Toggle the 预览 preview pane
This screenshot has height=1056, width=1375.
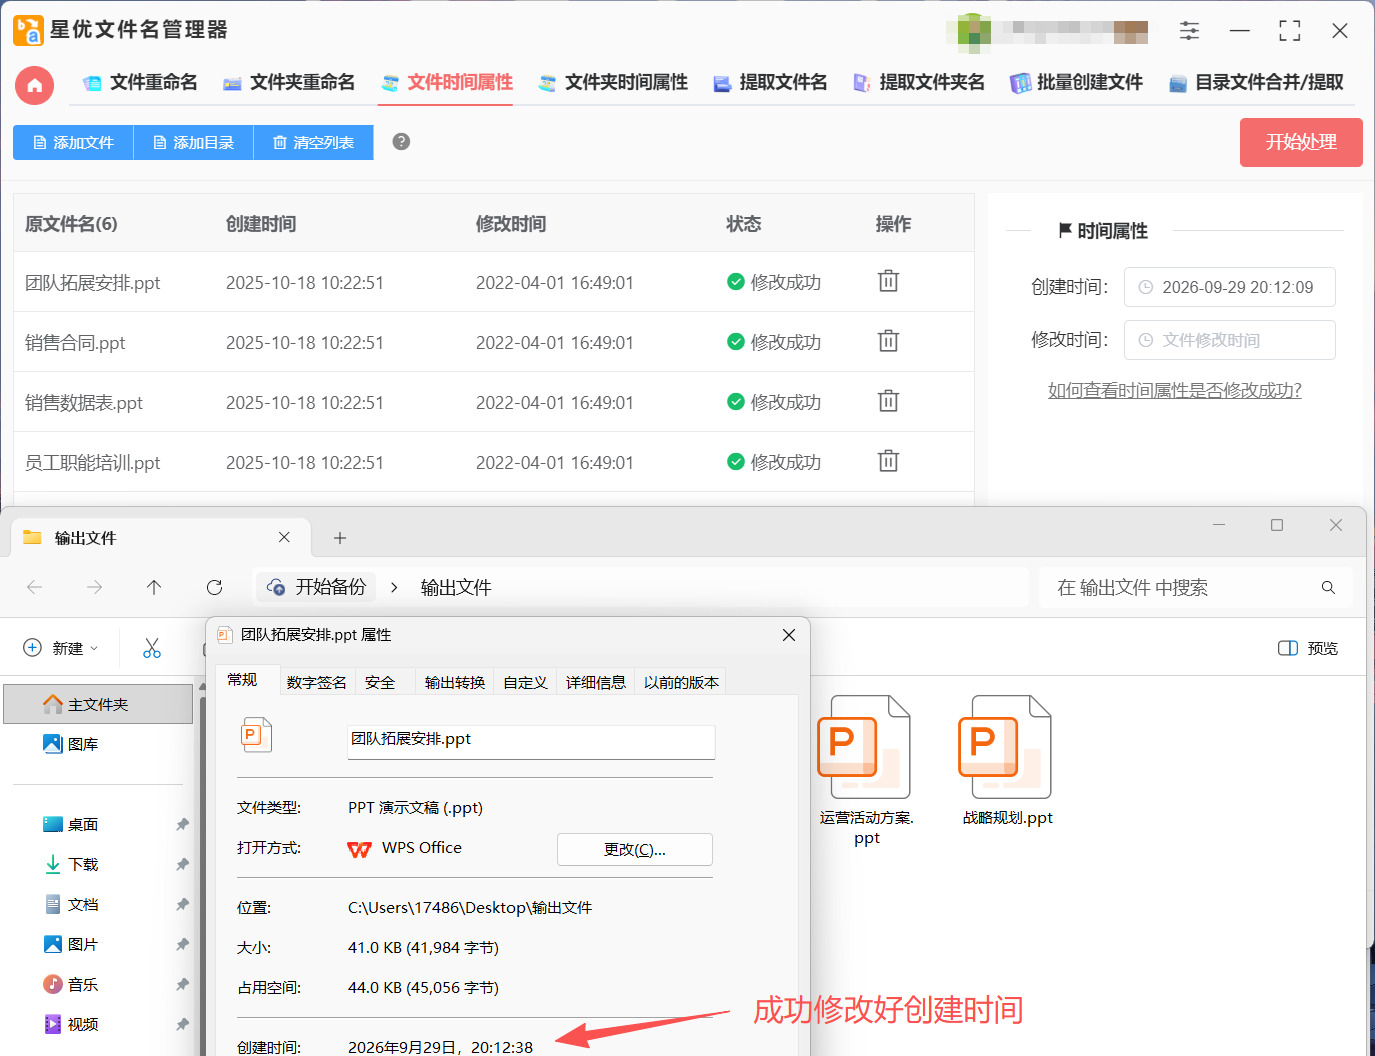point(1308,648)
